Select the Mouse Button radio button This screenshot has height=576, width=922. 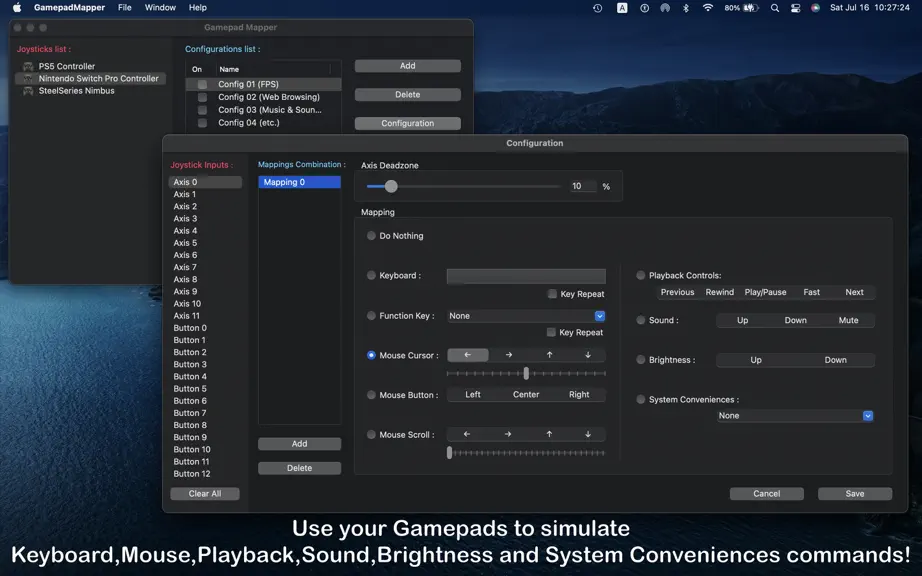tap(371, 395)
